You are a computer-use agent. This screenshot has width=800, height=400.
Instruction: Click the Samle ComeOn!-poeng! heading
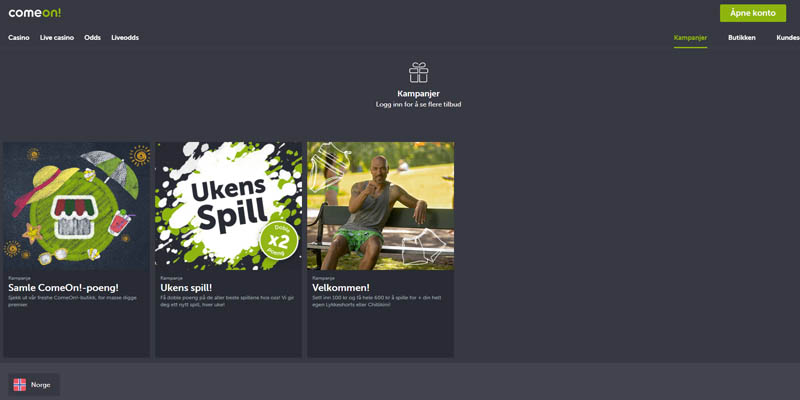pyautogui.click(x=63, y=288)
